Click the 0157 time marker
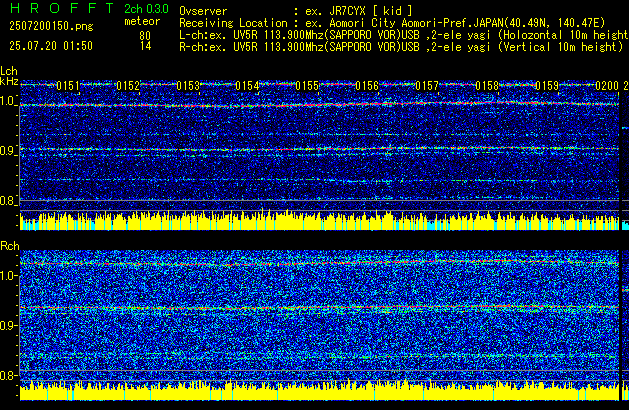Image resolution: width=629 pixels, height=410 pixels. pos(427,86)
